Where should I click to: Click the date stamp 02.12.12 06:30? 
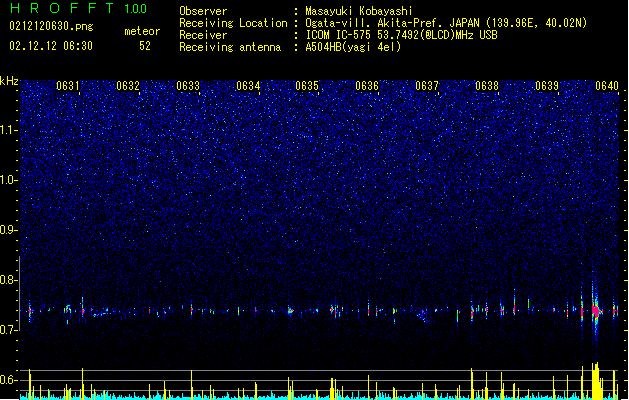51,46
